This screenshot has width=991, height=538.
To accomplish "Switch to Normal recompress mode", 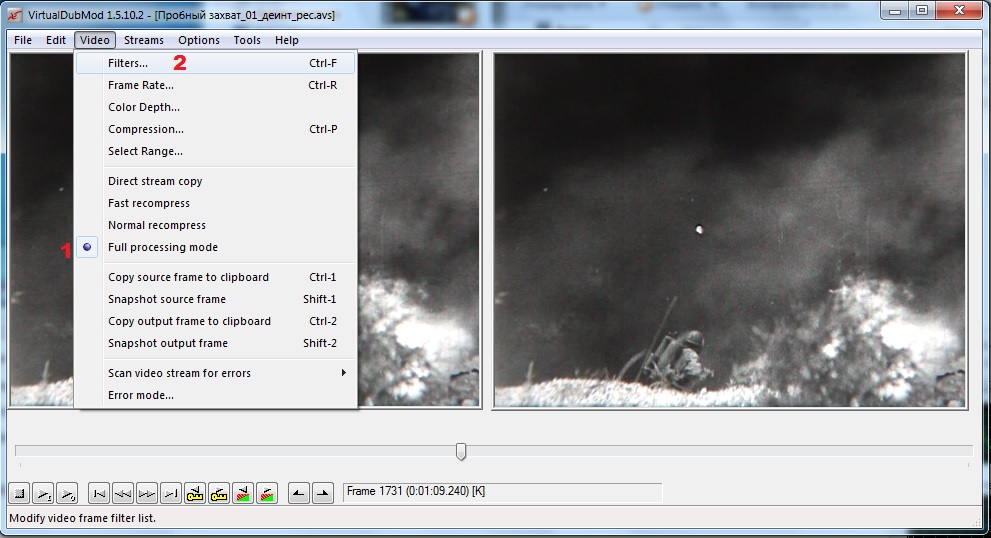I will coord(216,225).
